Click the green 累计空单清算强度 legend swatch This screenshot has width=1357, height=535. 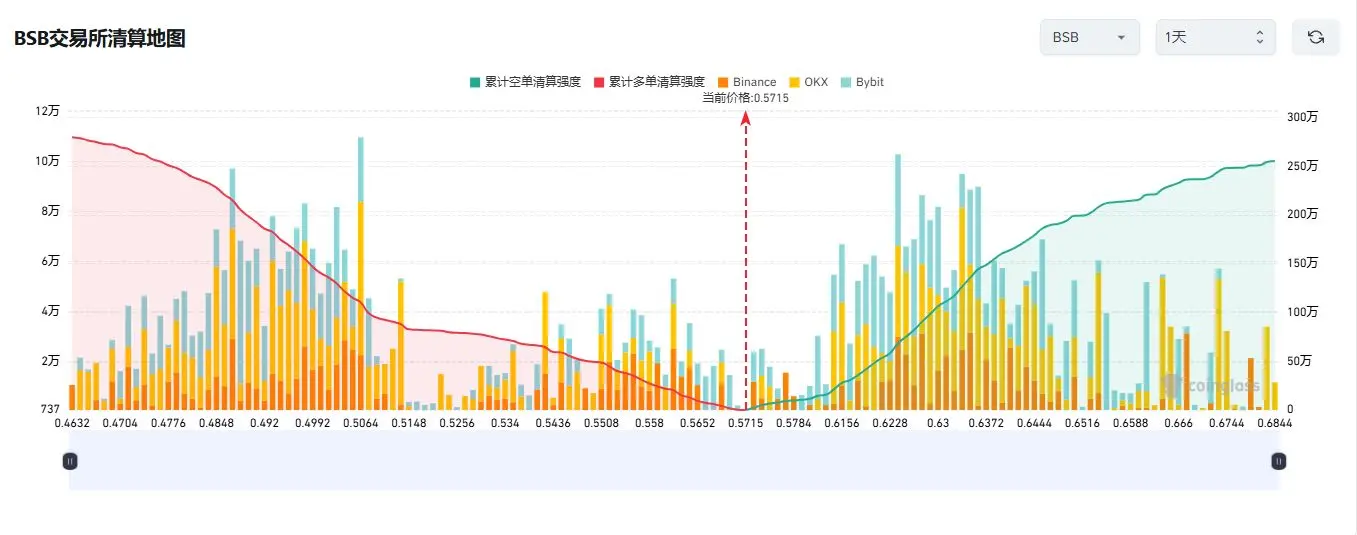[x=473, y=82]
